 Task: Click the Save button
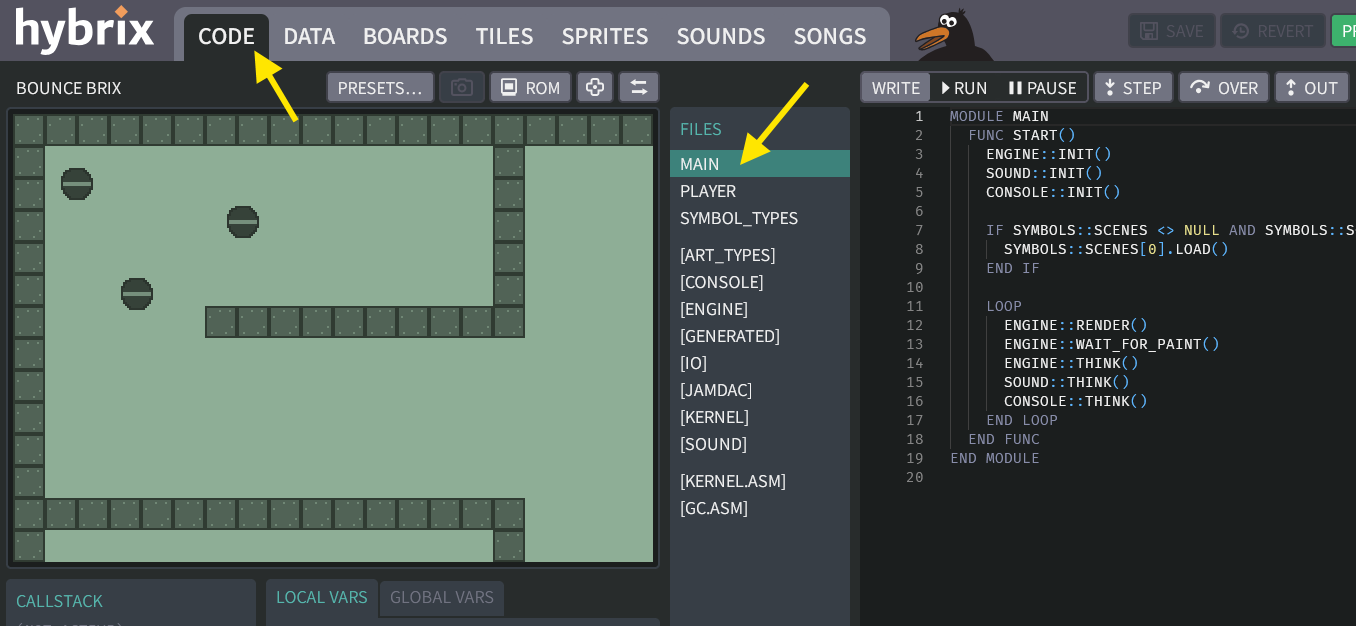coord(1171,31)
